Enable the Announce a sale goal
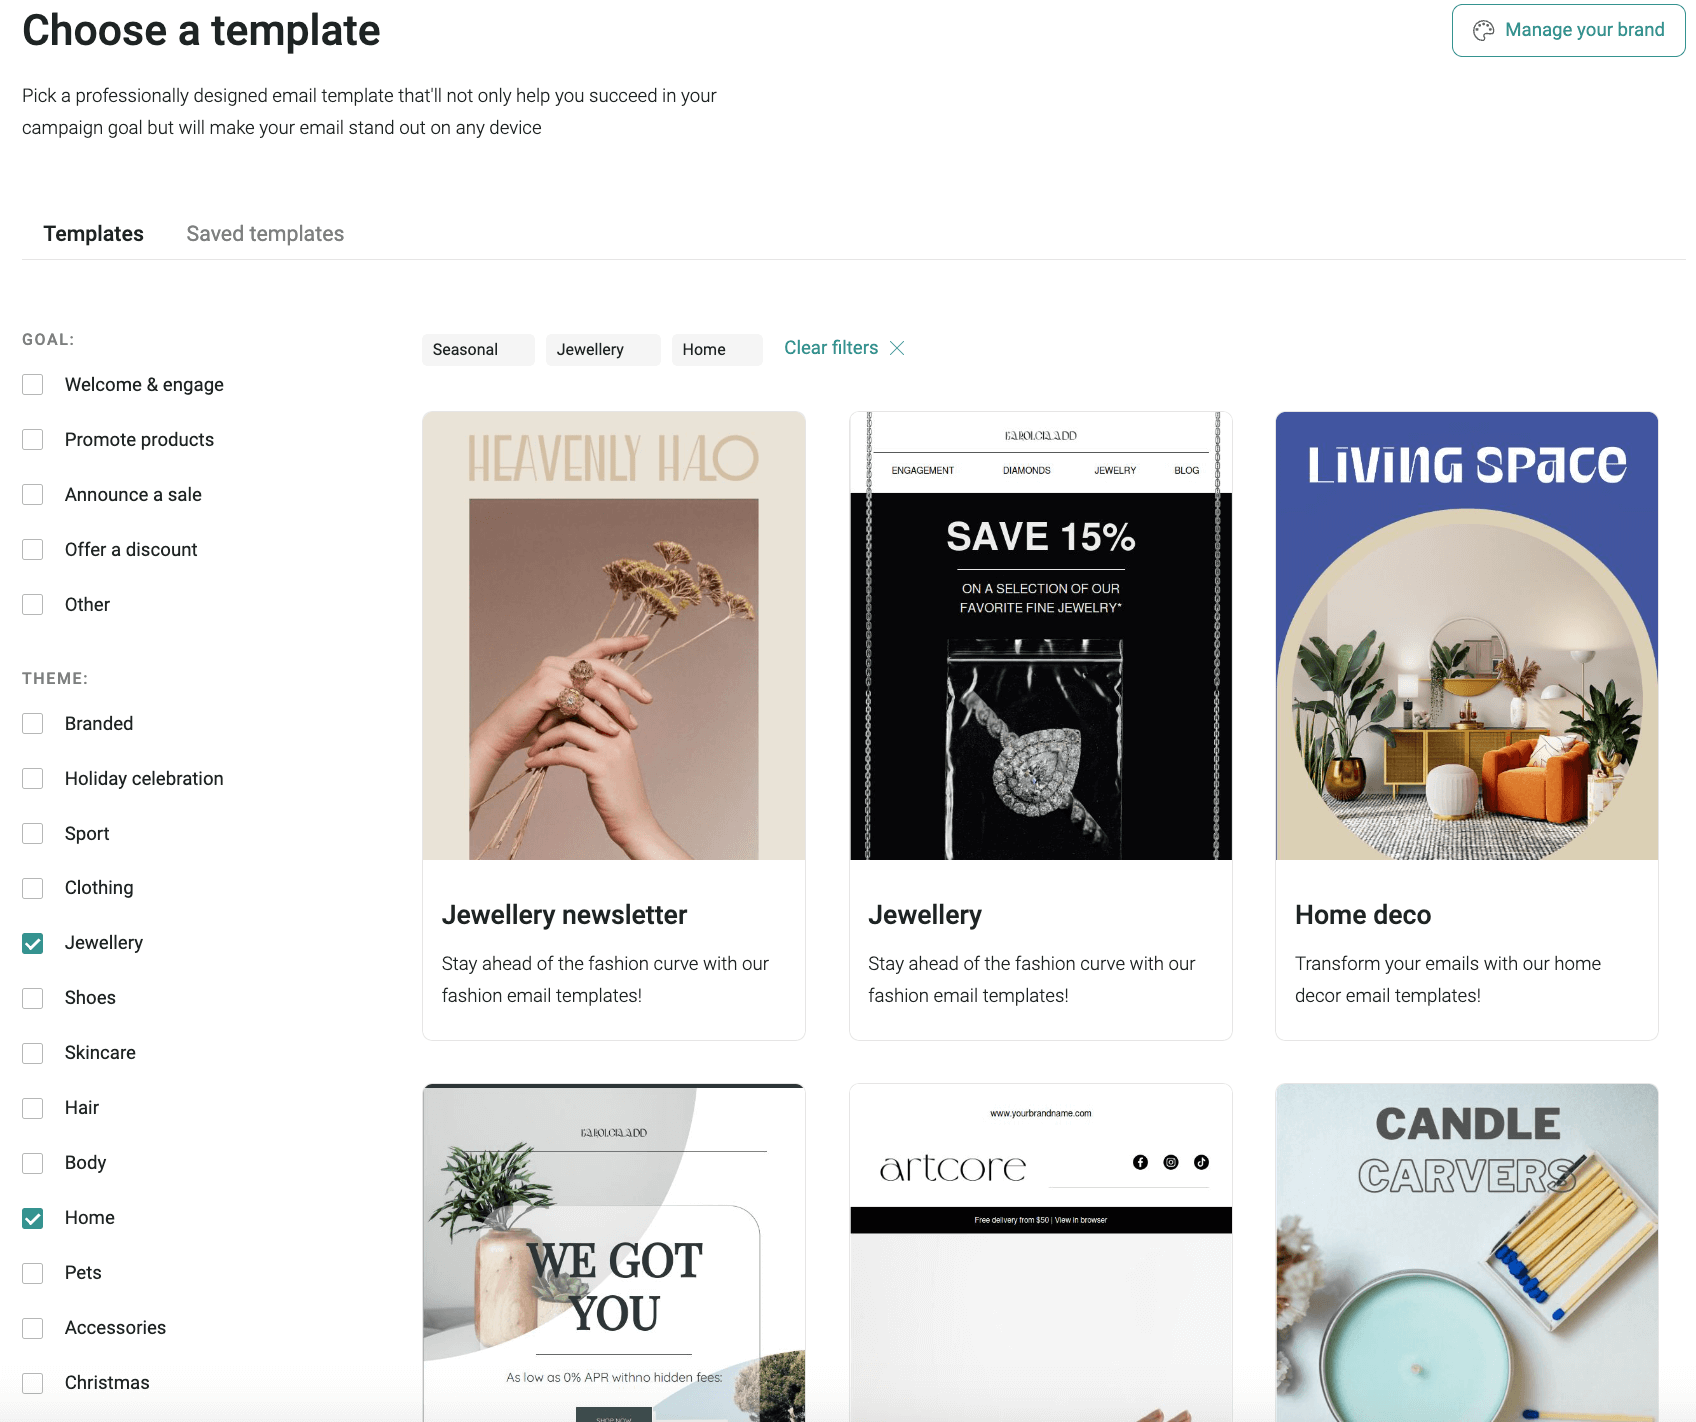The width and height of the screenshot is (1696, 1422). click(x=33, y=495)
